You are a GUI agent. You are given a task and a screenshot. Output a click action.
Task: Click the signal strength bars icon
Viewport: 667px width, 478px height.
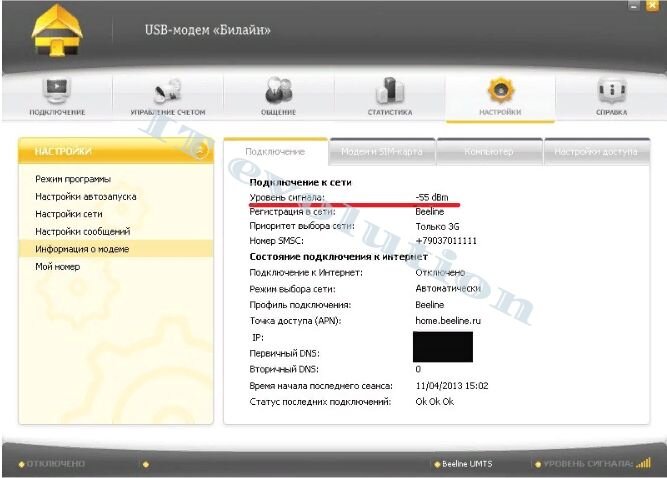[643, 463]
